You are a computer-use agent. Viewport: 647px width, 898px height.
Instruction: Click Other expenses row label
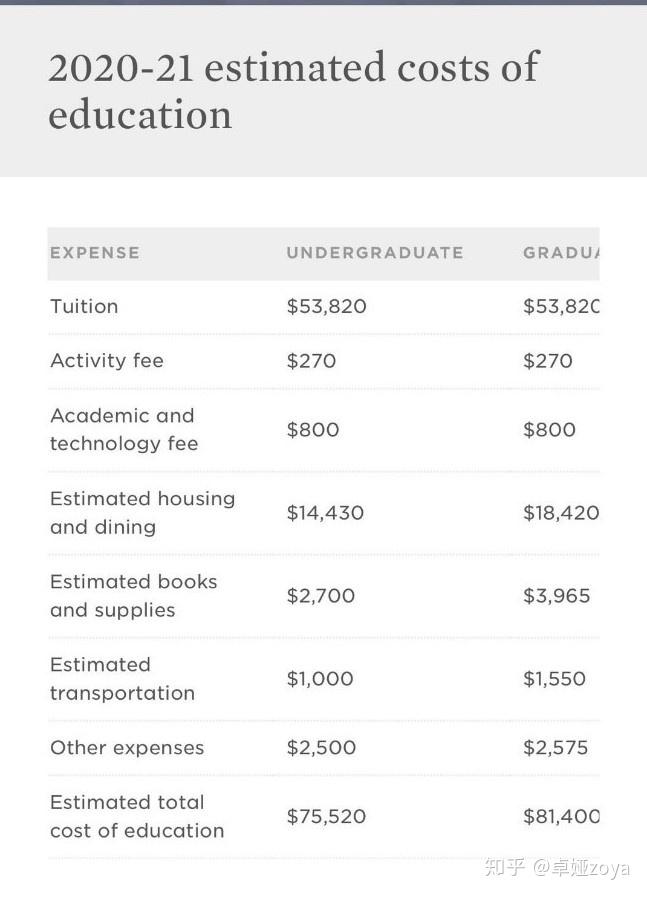(127, 748)
